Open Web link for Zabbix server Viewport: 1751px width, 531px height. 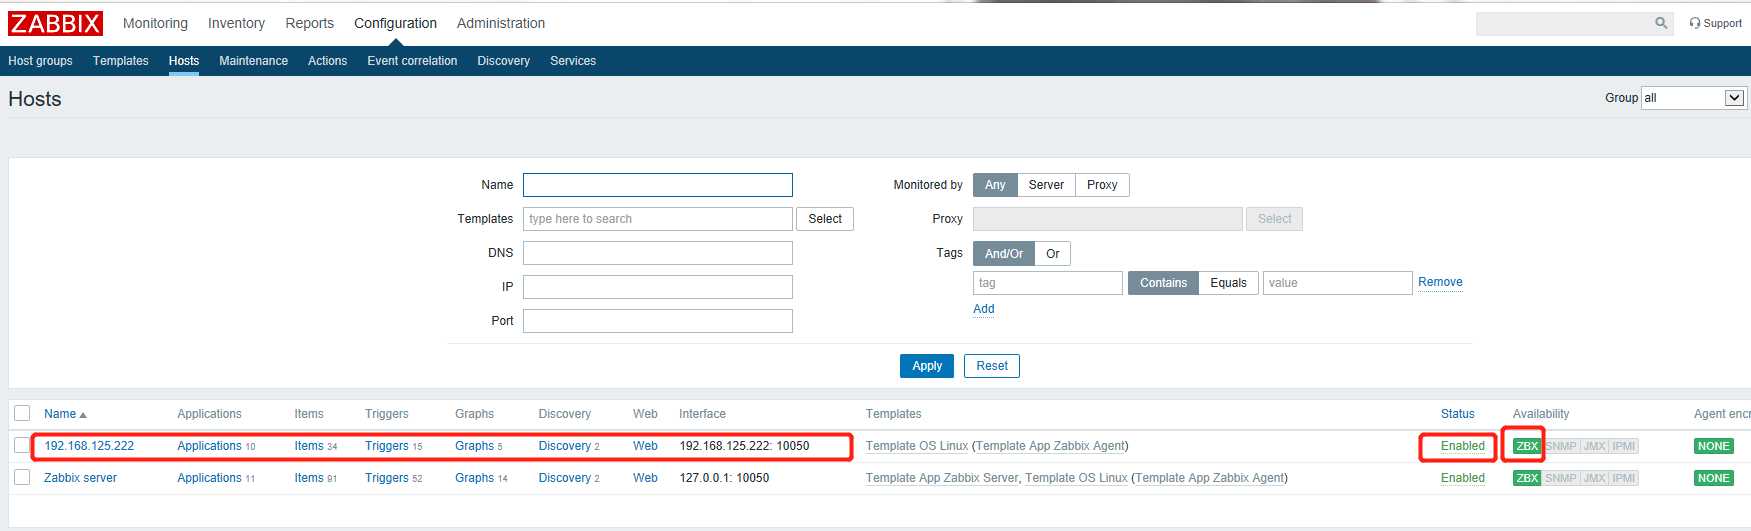(x=645, y=478)
